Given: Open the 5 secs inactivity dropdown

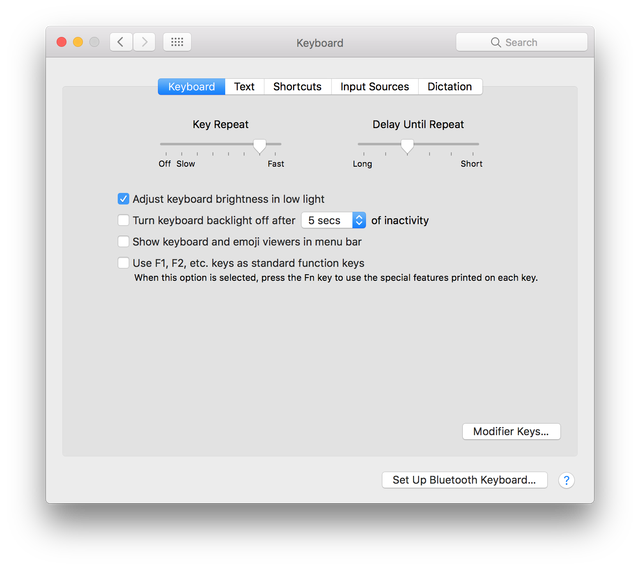Looking at the screenshot, I should [333, 220].
